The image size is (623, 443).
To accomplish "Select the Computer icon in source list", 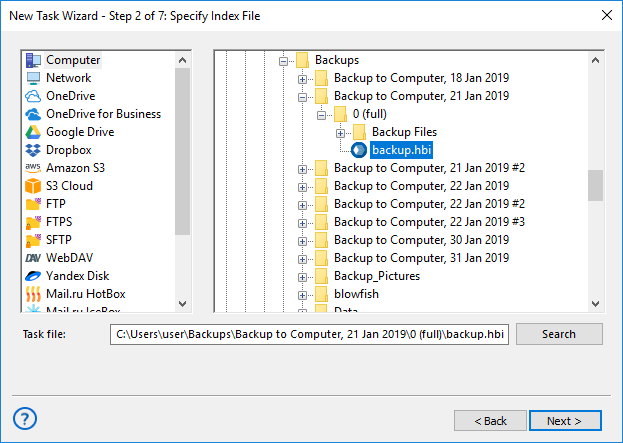I will (x=33, y=60).
